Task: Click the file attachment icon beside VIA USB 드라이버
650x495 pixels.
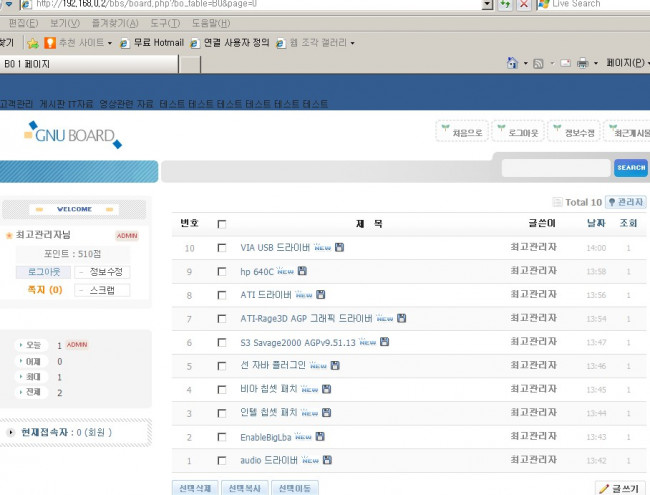Action: click(340, 247)
